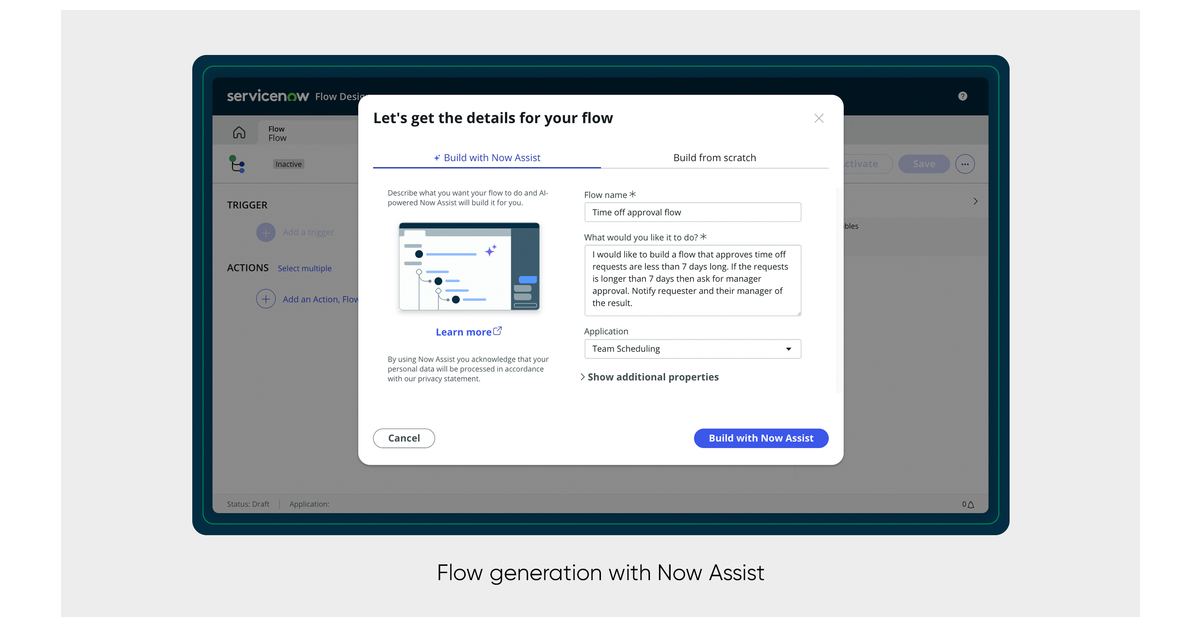Image resolution: width=1200 pixels, height=627 pixels.
Task: Click the Save button in the toolbar
Action: coord(923,163)
